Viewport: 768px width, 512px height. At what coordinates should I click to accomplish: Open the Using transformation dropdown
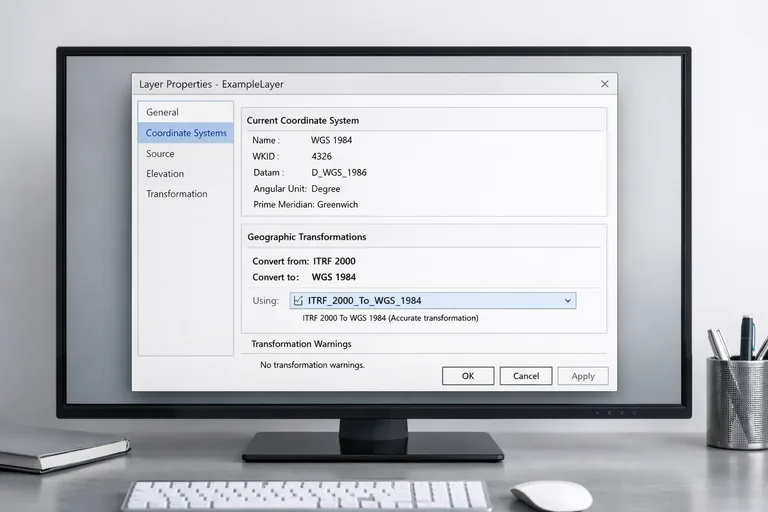click(x=432, y=301)
